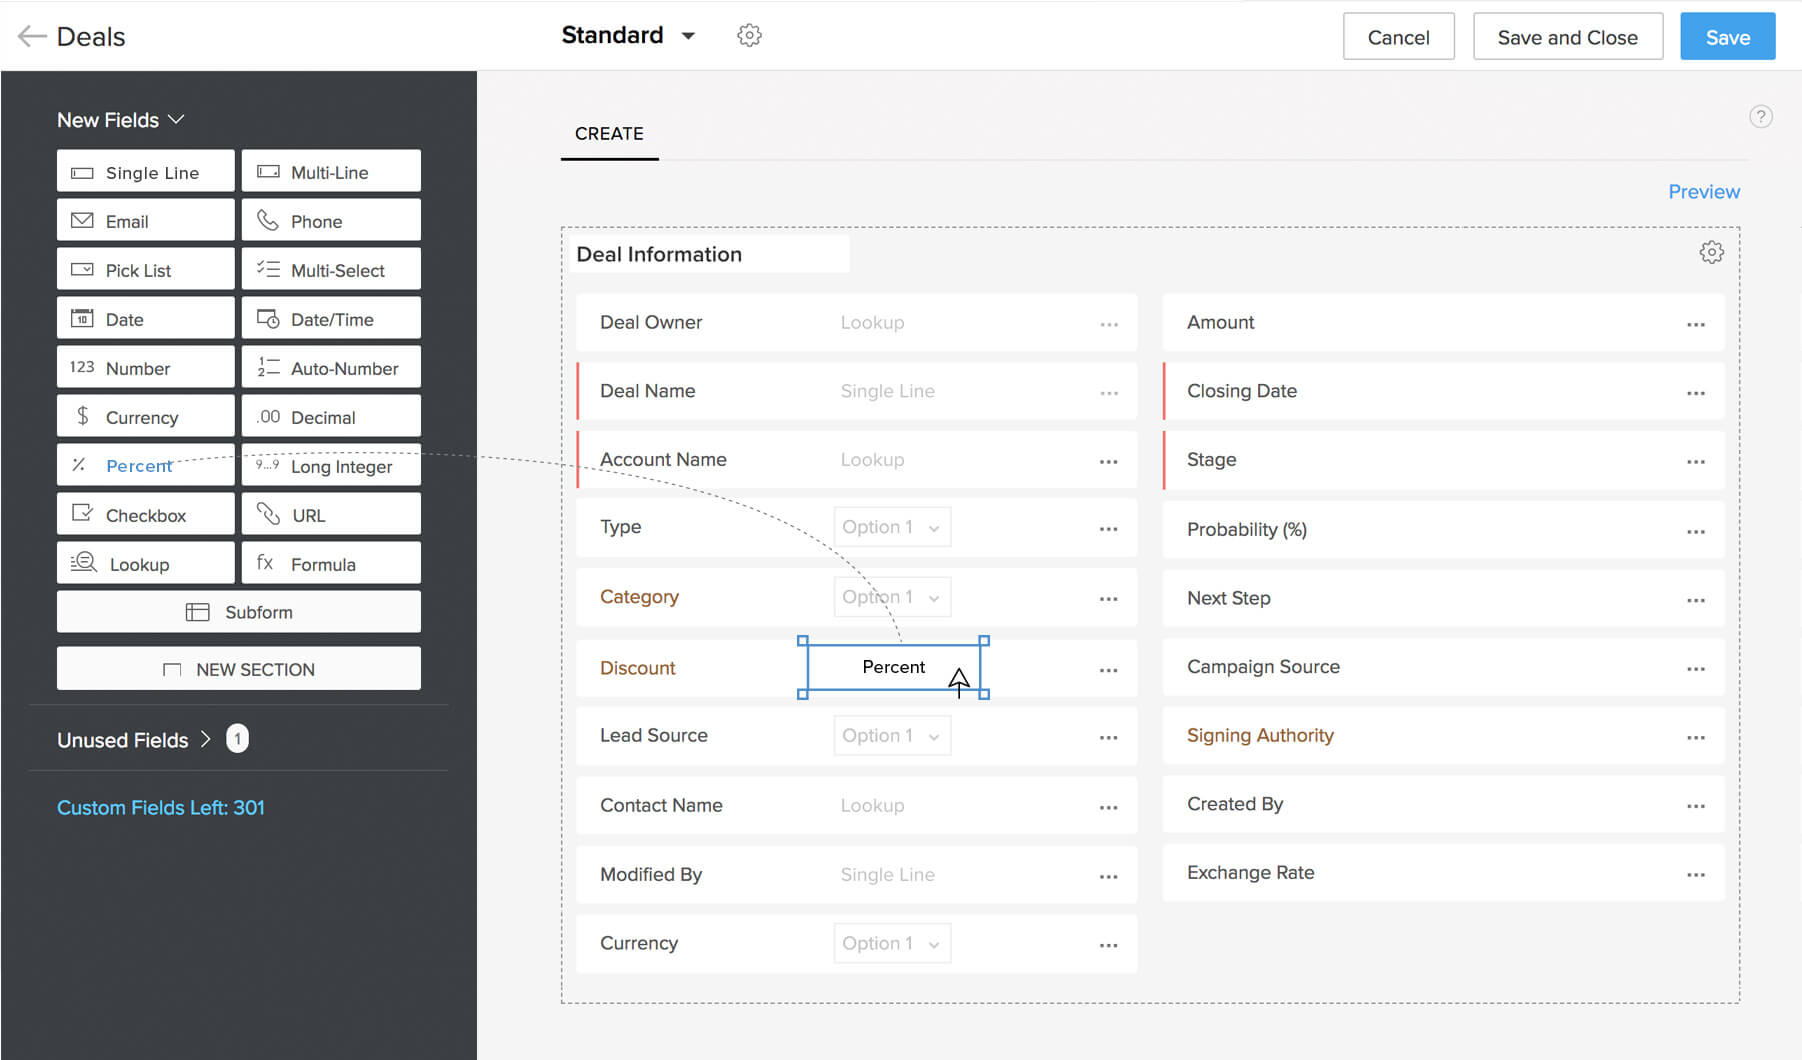Open the Standard layout dropdown
This screenshot has width=1802, height=1060.
point(688,35)
